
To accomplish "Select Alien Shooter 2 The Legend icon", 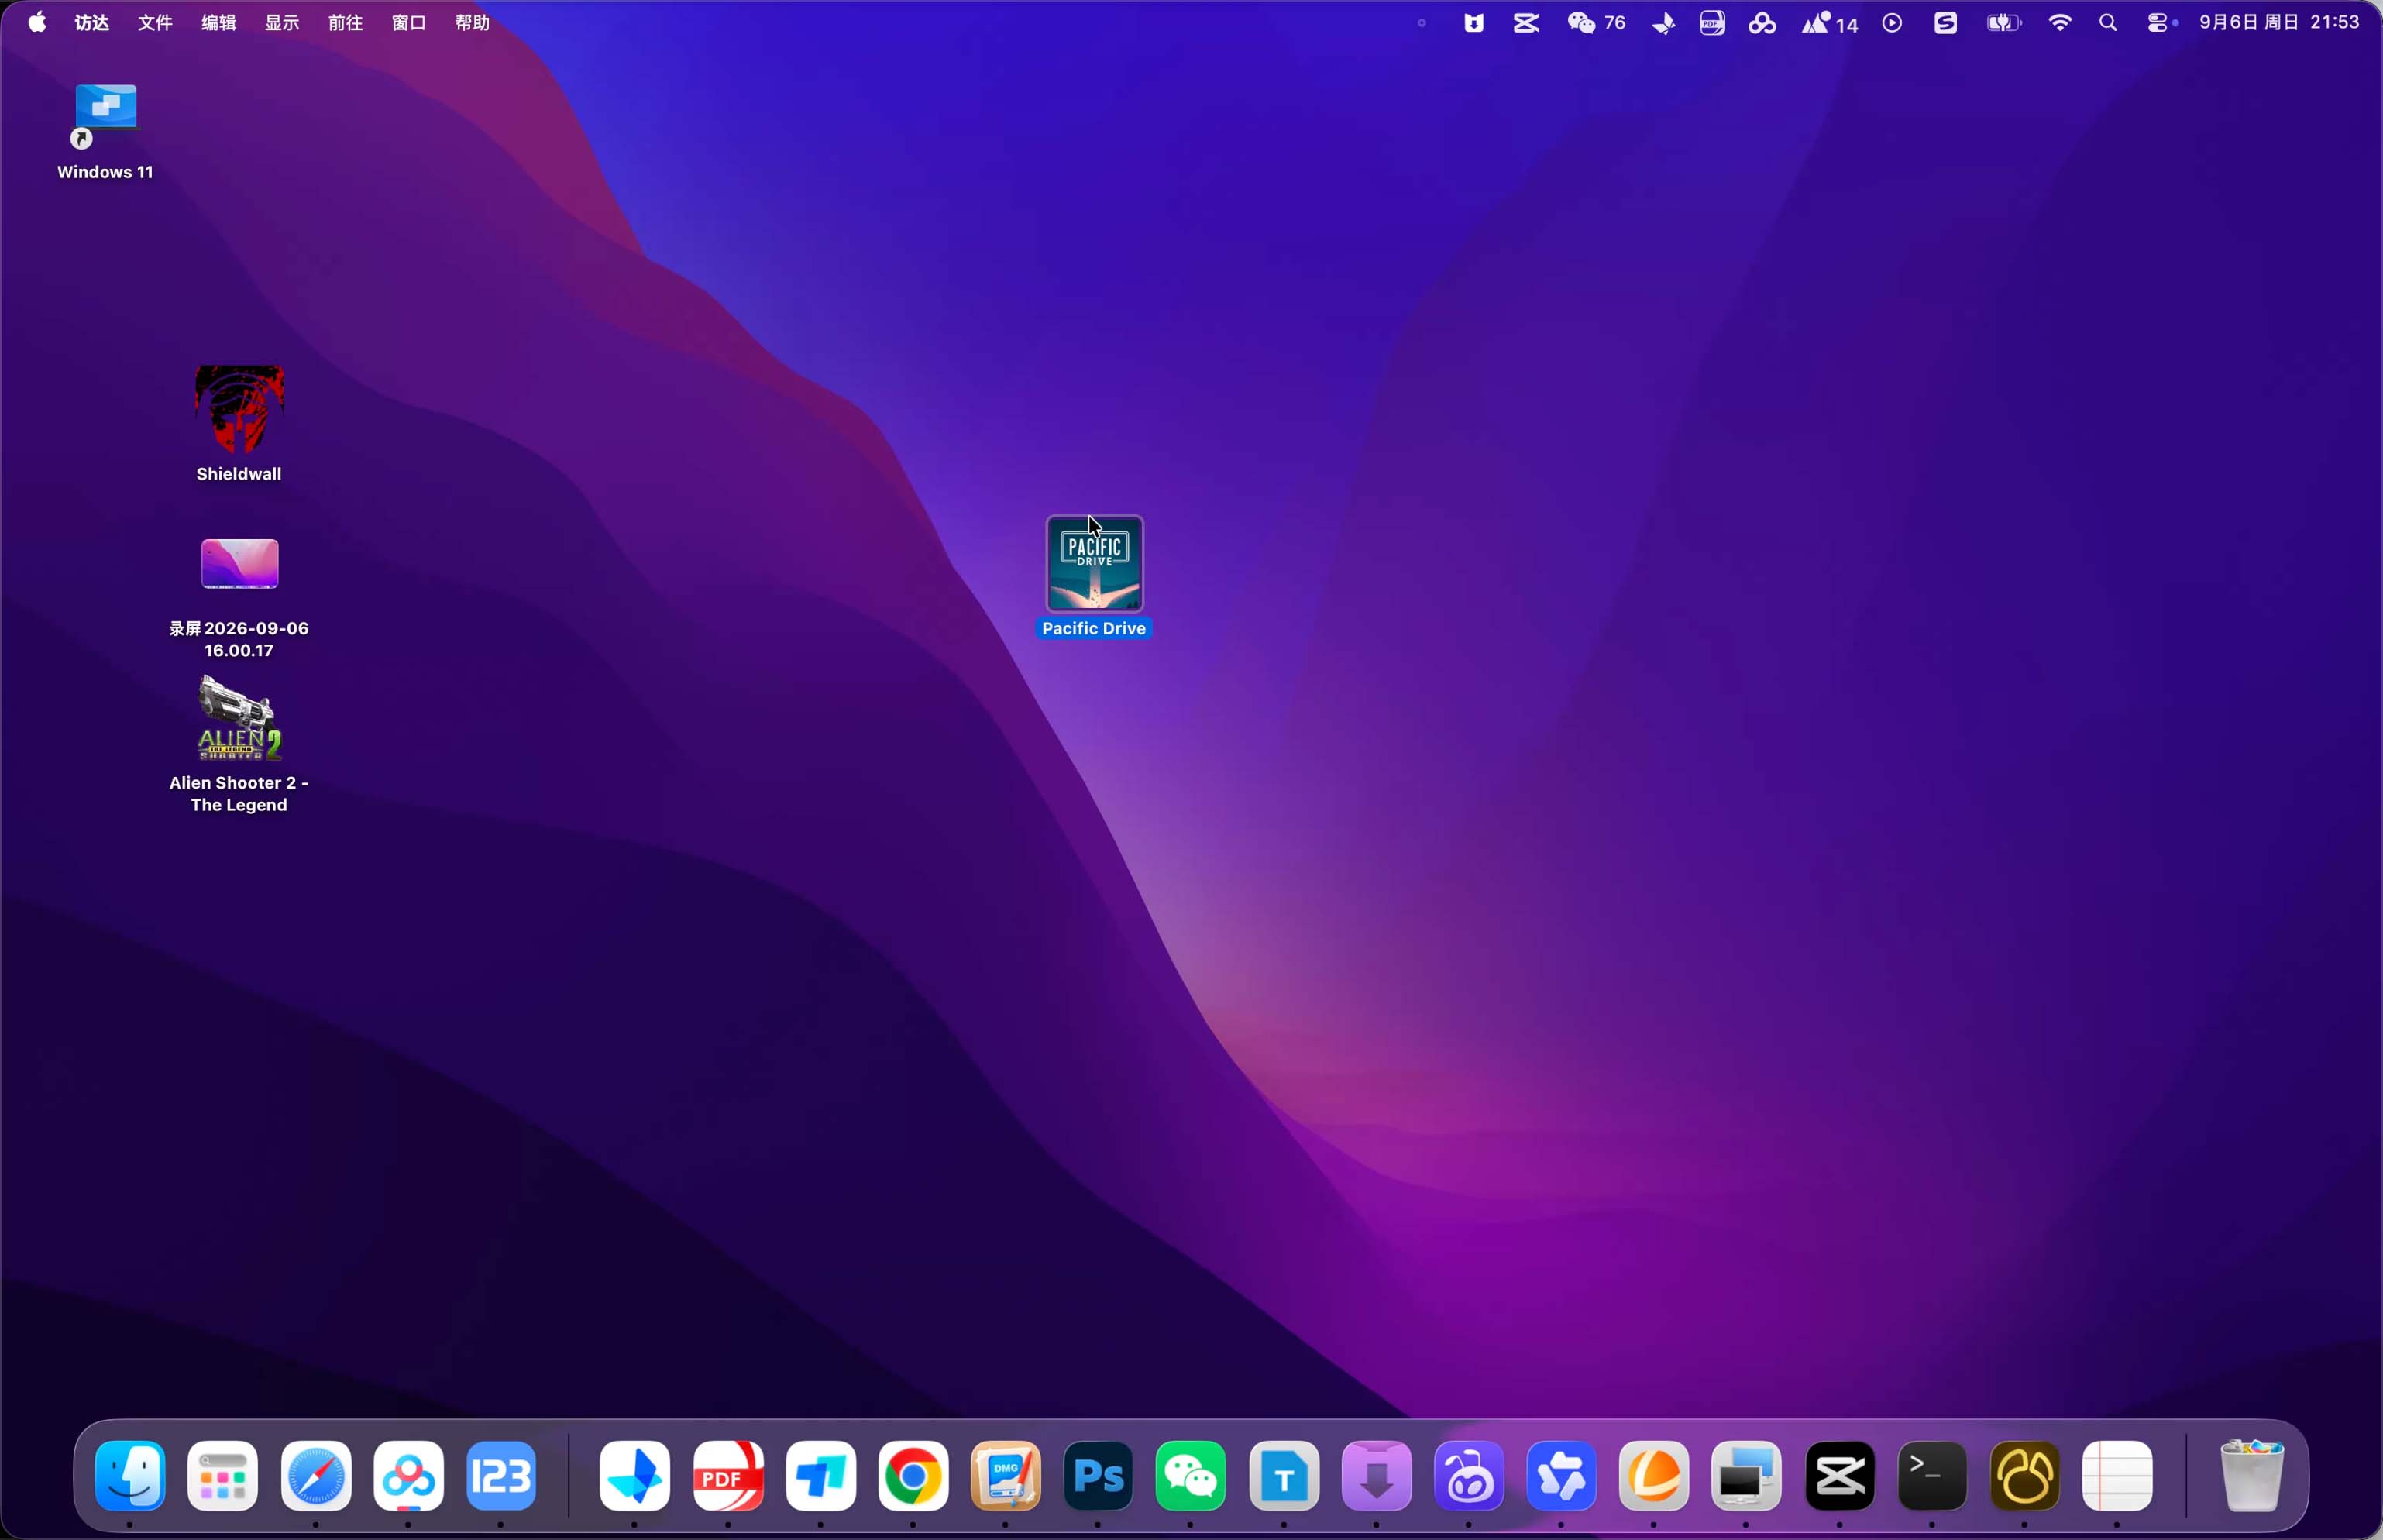I will pyautogui.click(x=239, y=718).
